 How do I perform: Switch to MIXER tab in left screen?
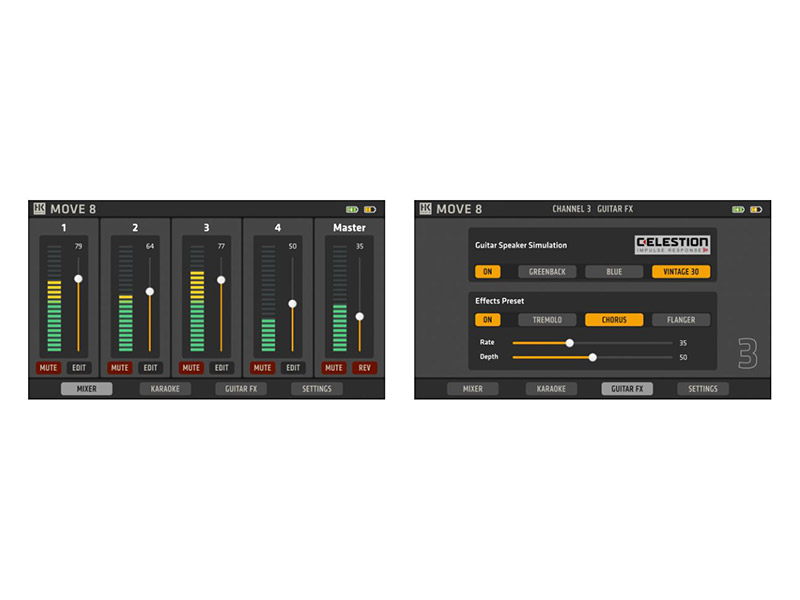87,389
